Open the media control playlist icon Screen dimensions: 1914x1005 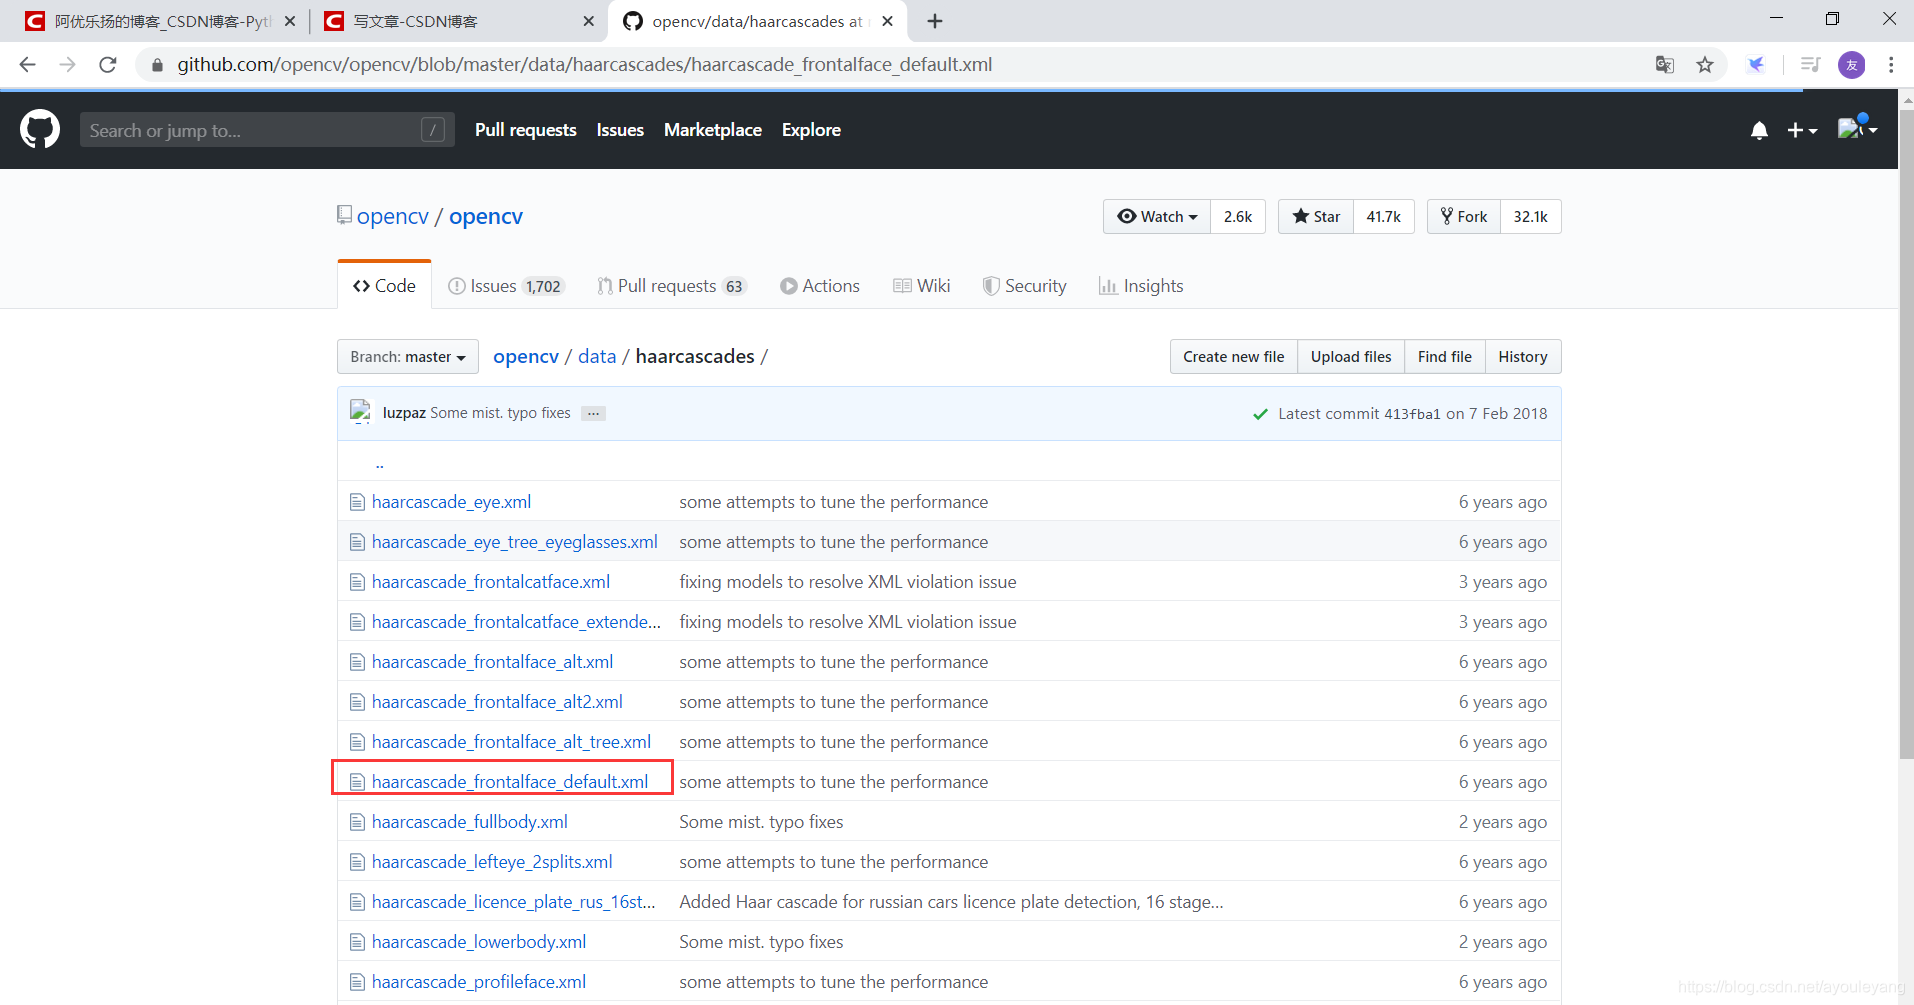(x=1810, y=65)
